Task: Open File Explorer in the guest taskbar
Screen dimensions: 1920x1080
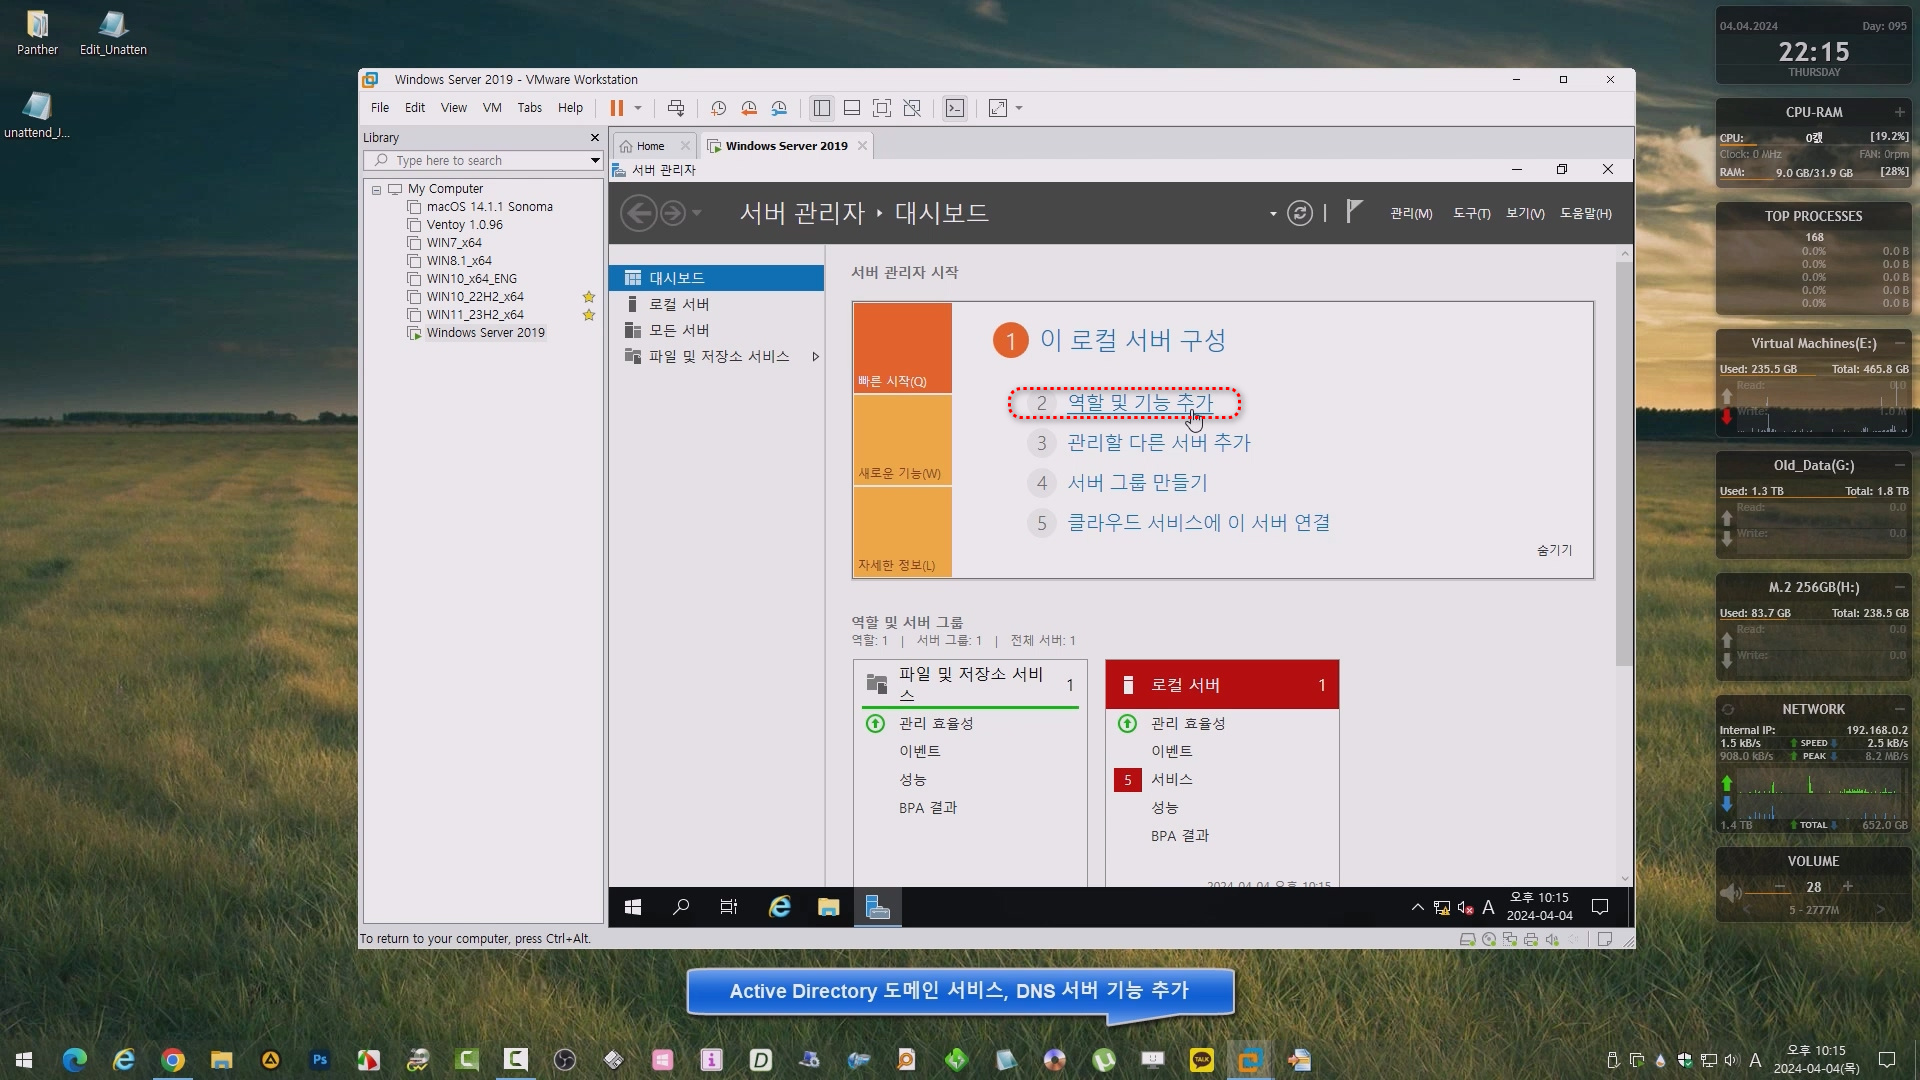Action: 828,907
